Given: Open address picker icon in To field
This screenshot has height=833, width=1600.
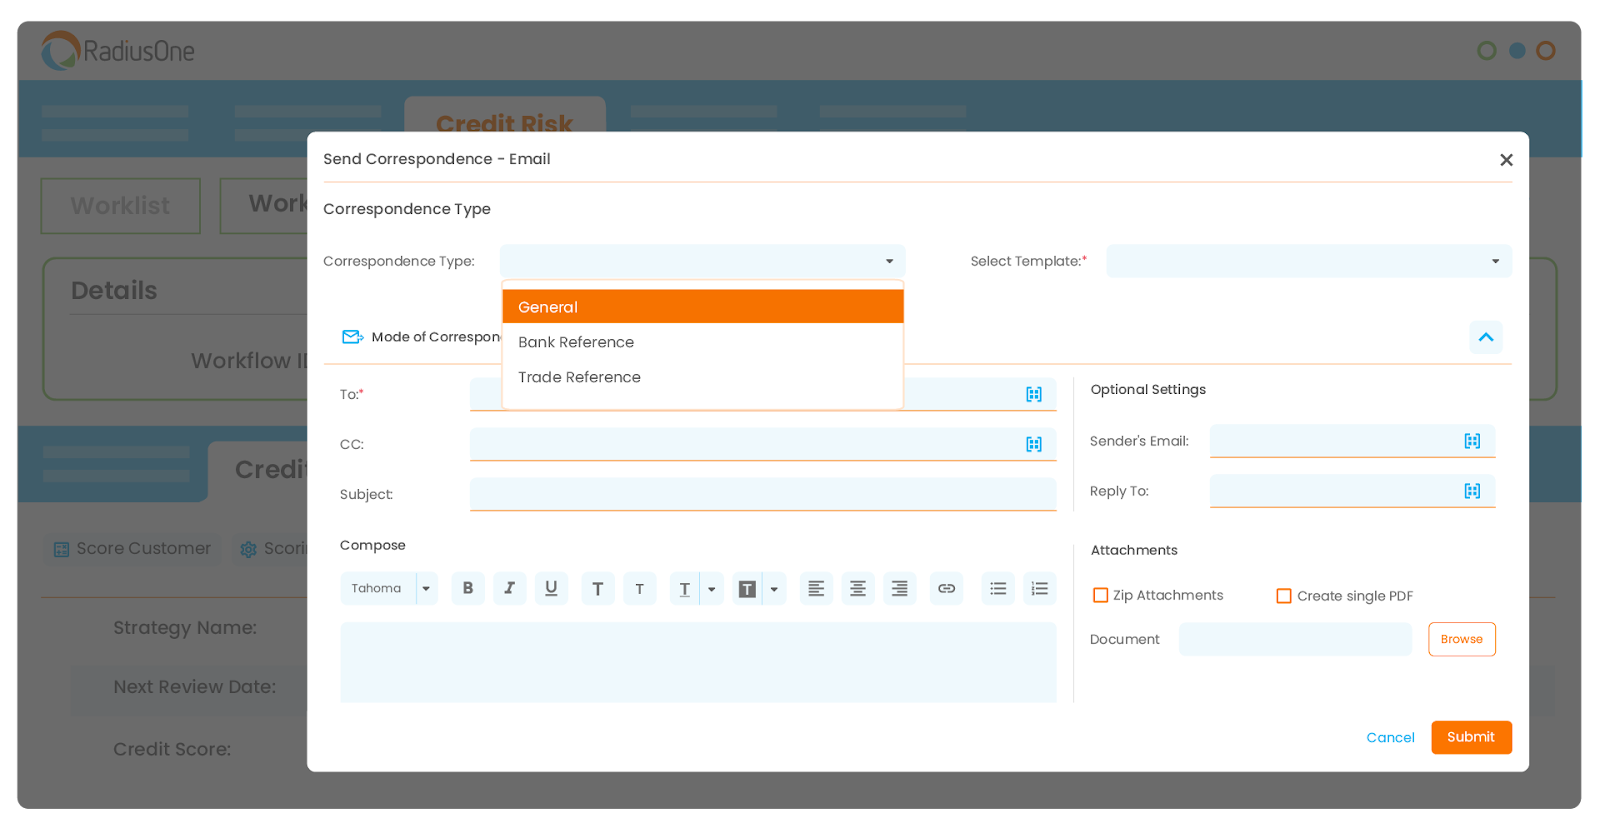Looking at the screenshot, I should pos(1034,394).
